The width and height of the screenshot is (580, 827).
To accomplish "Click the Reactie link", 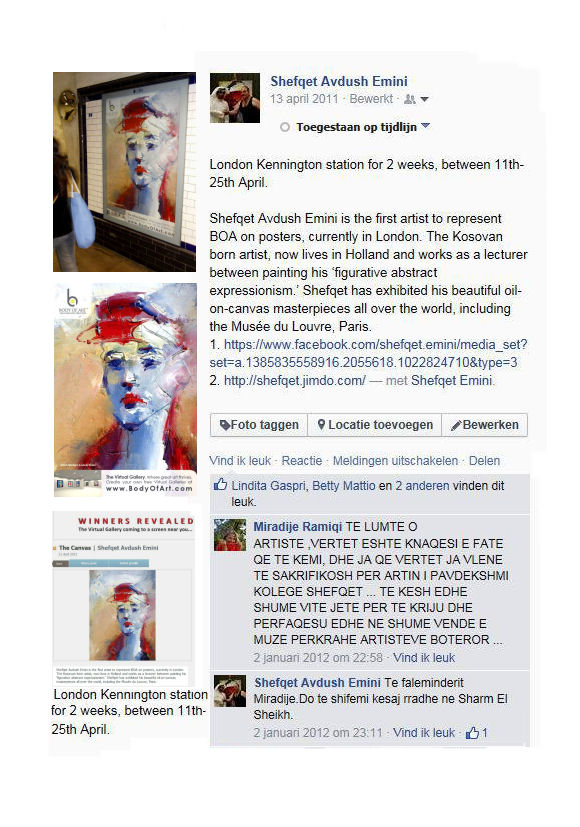I will tap(302, 461).
